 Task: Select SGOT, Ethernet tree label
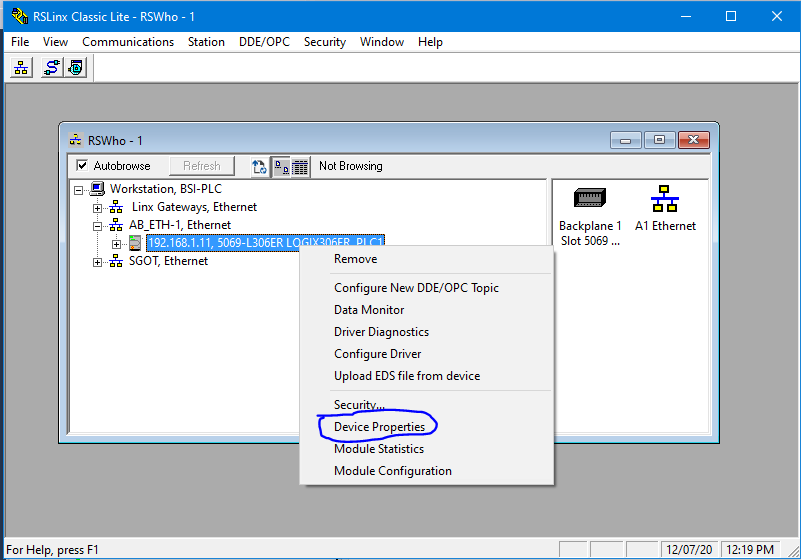168,261
